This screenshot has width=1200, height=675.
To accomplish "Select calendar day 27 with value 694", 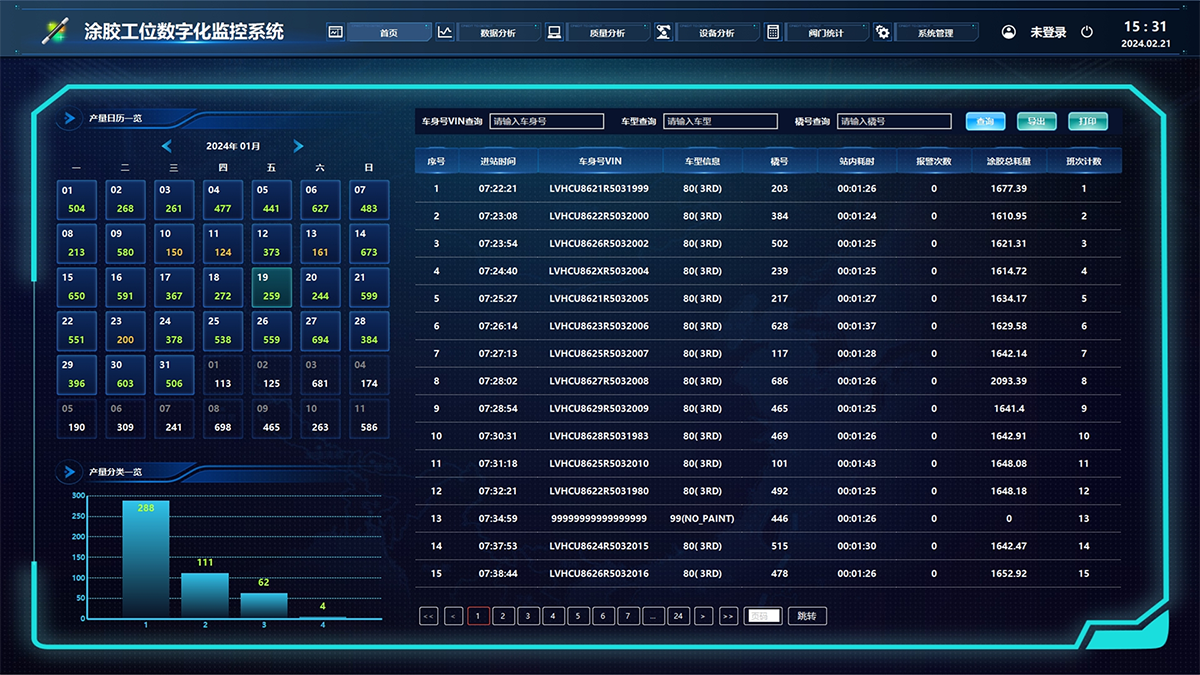I will pos(320,332).
